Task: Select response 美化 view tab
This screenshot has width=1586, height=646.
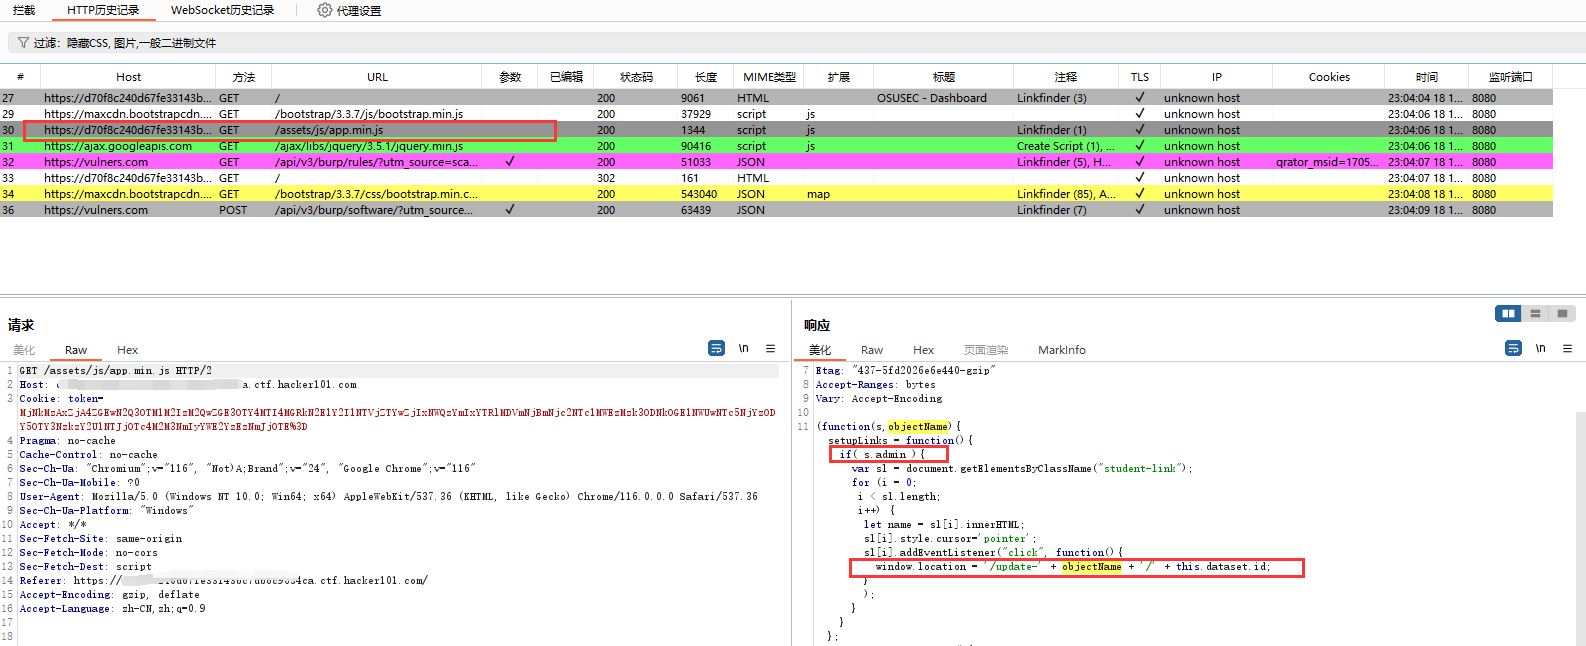Action: pyautogui.click(x=820, y=350)
